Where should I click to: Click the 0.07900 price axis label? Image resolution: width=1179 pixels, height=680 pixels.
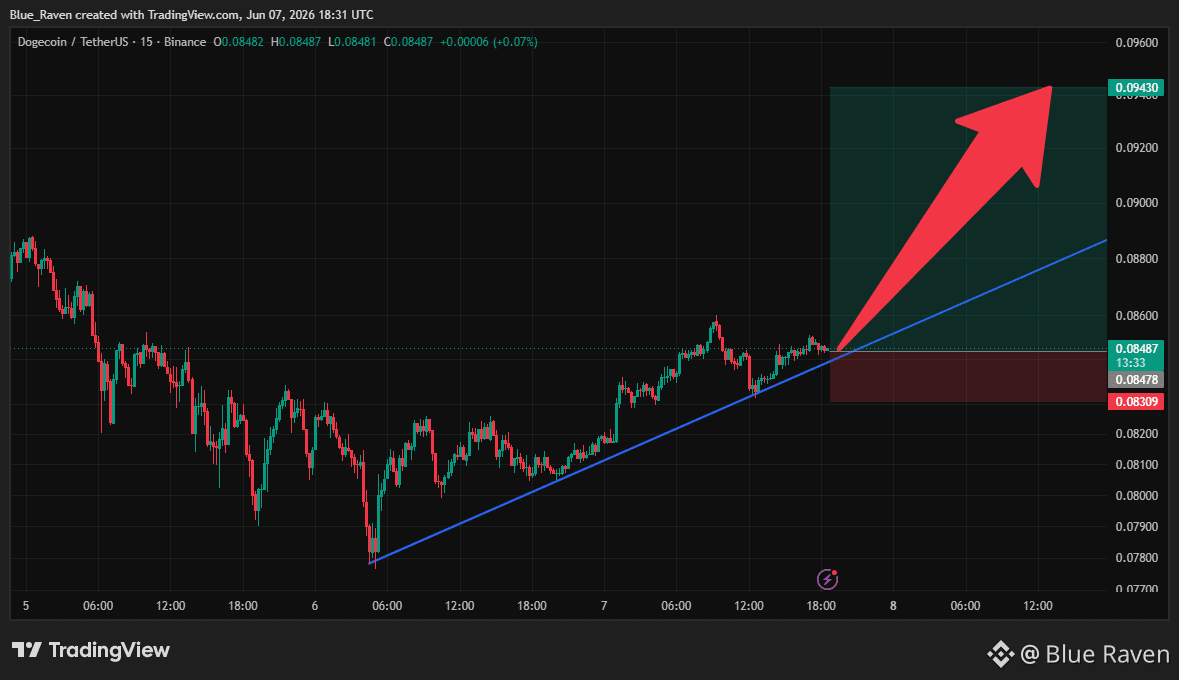[1136, 527]
